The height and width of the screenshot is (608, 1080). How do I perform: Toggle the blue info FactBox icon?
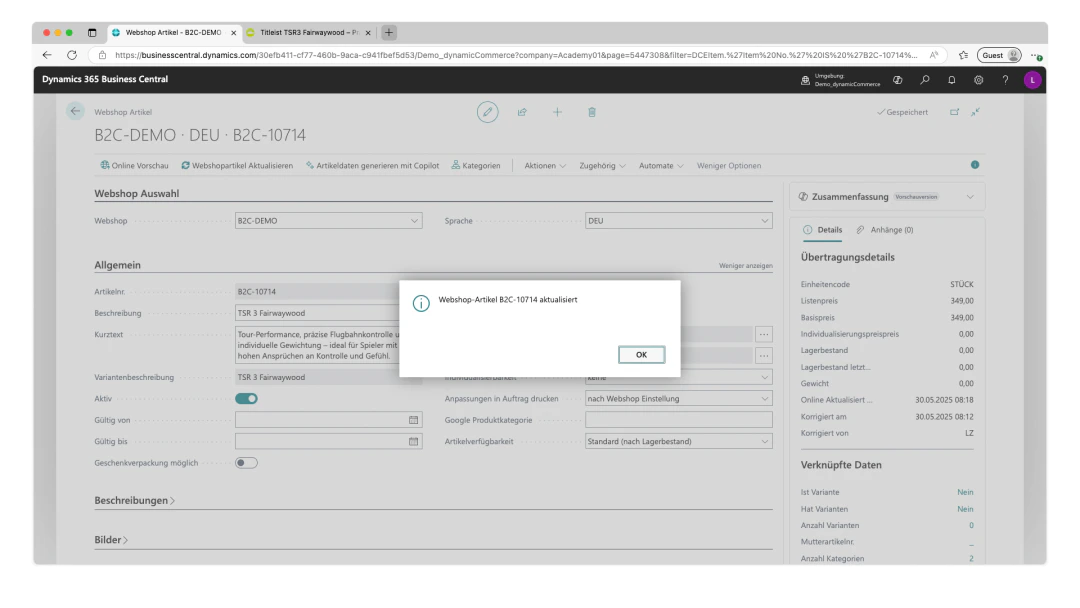pyautogui.click(x=975, y=165)
